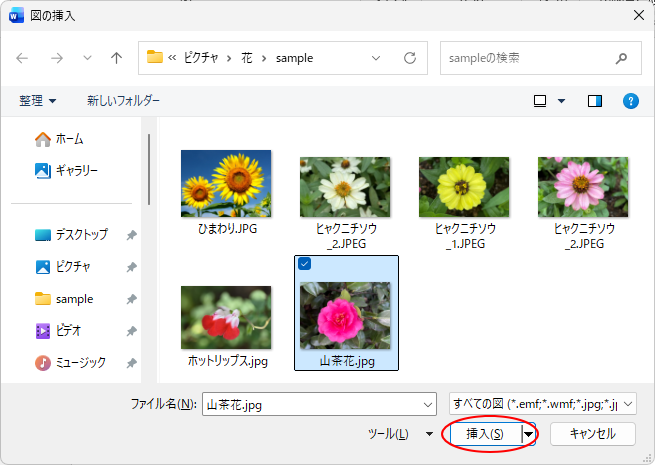Click ミュージック note icon

pos(43,363)
